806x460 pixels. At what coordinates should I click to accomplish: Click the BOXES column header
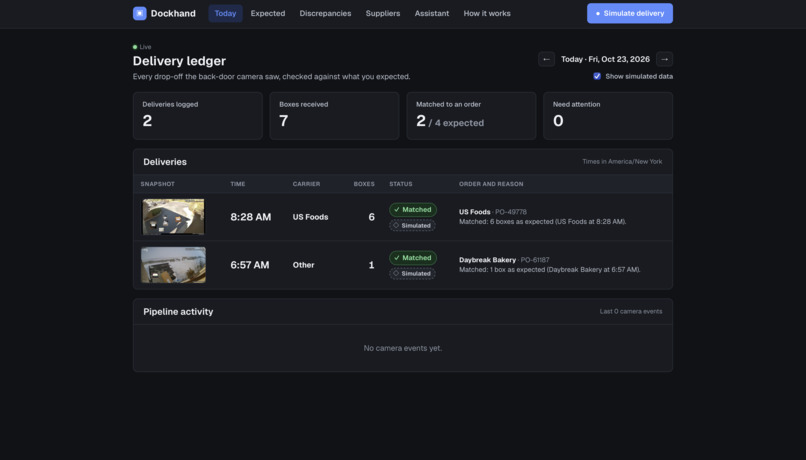tap(364, 184)
